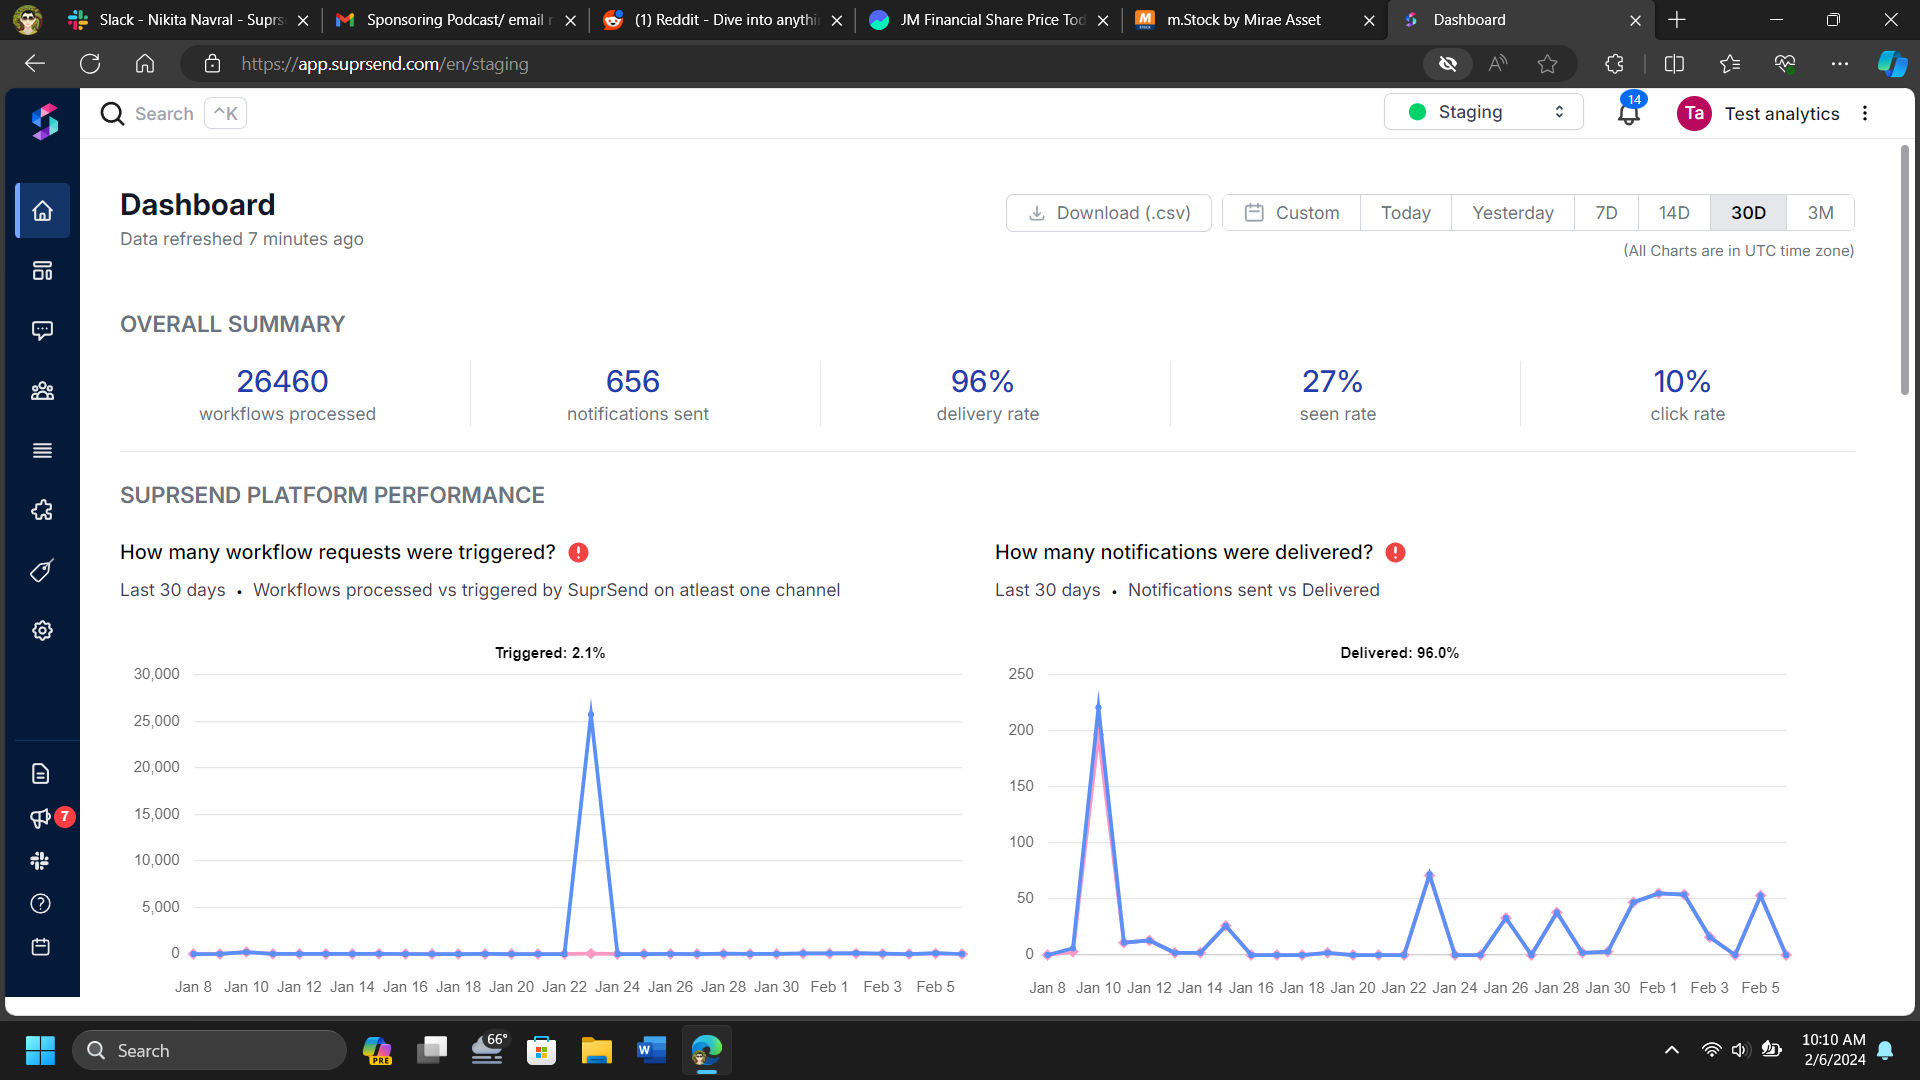This screenshot has height=1080, width=1920.
Task: Select the 7D time range
Action: [x=1606, y=213]
